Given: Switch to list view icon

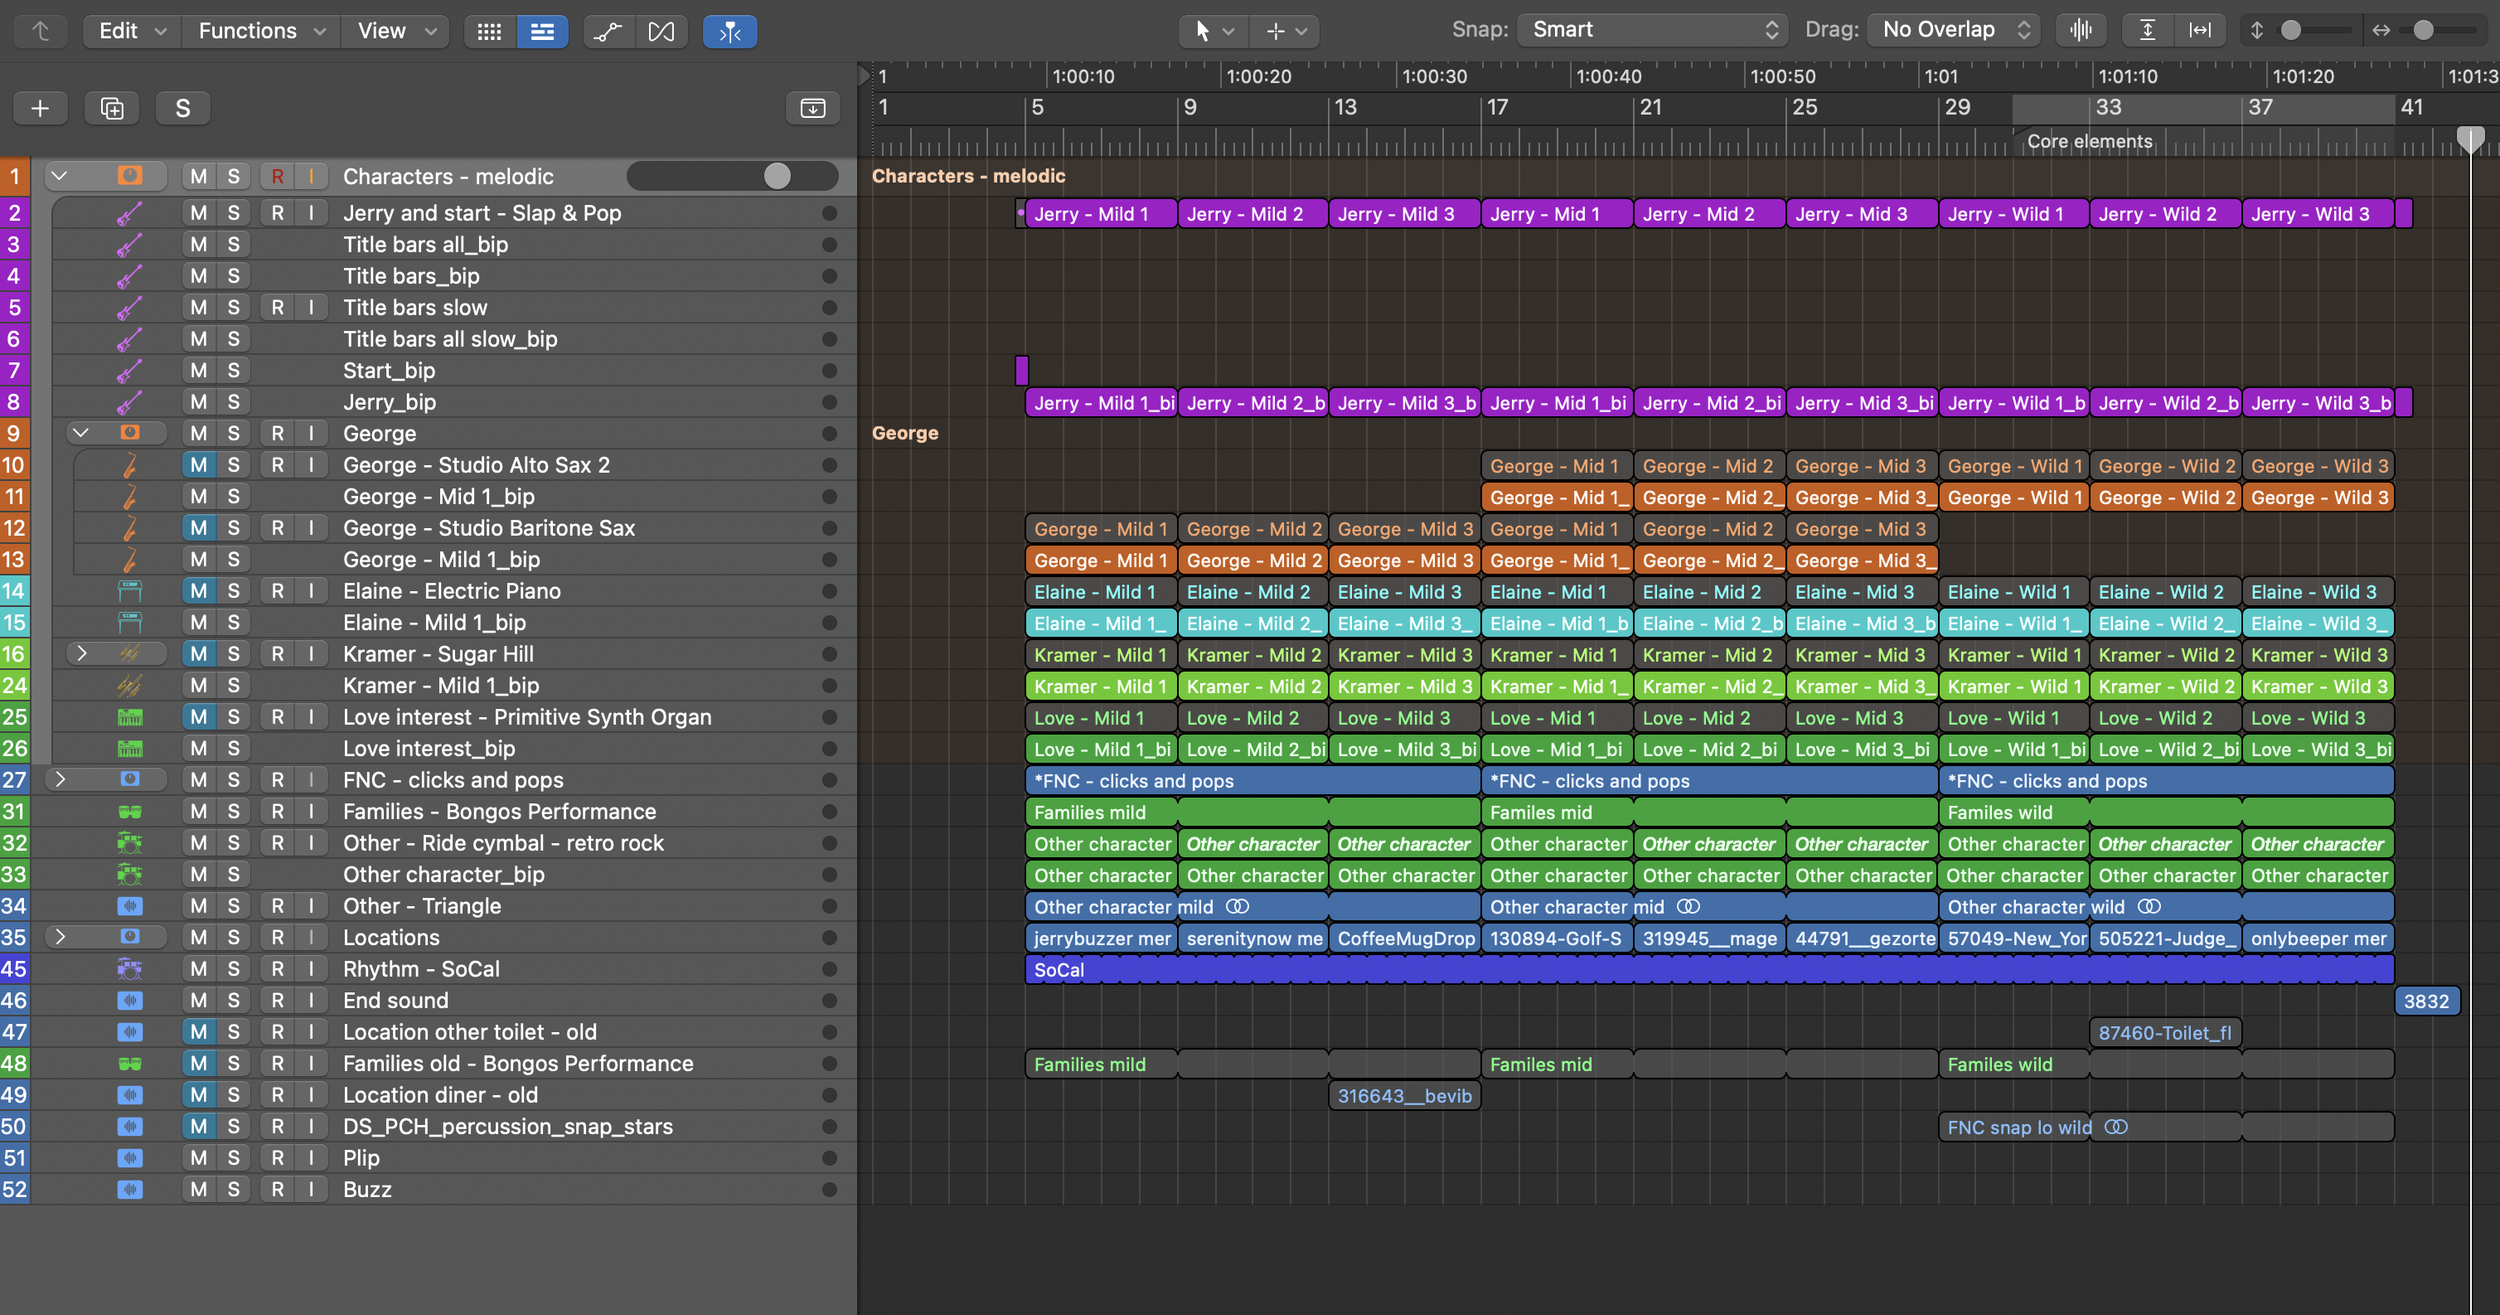Looking at the screenshot, I should click(x=542, y=31).
